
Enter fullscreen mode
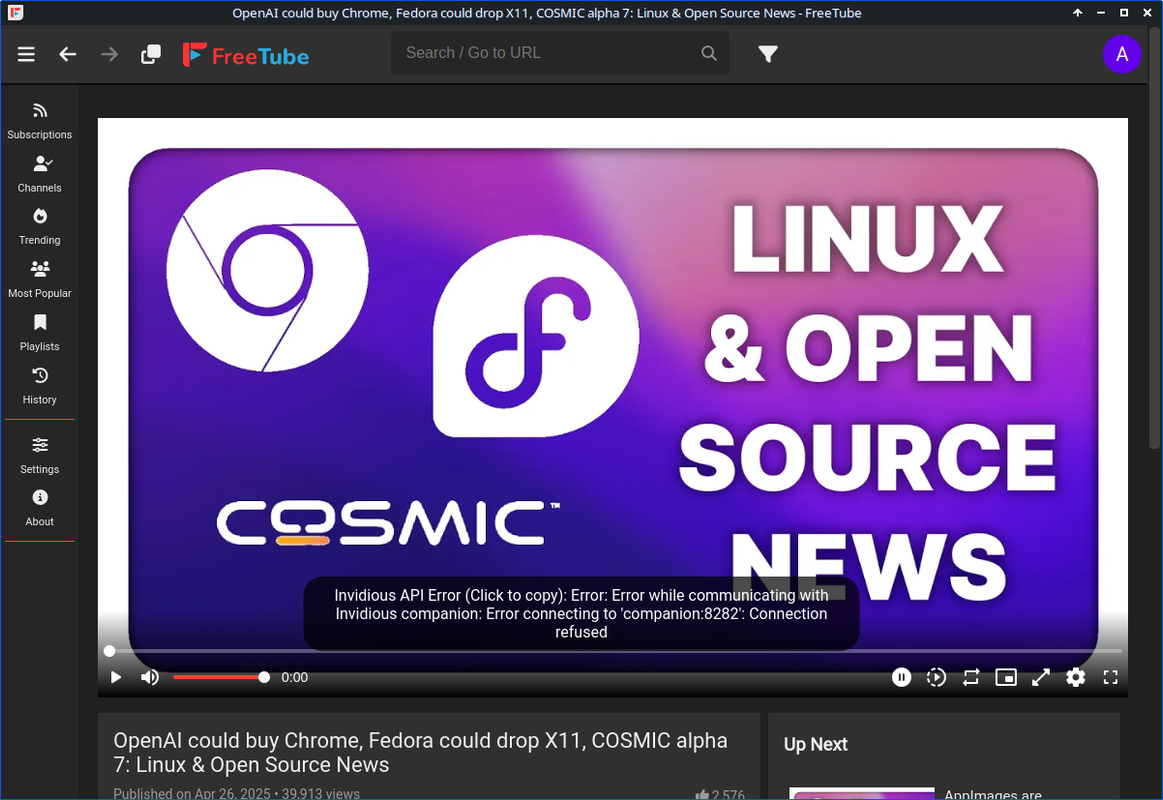point(1110,677)
